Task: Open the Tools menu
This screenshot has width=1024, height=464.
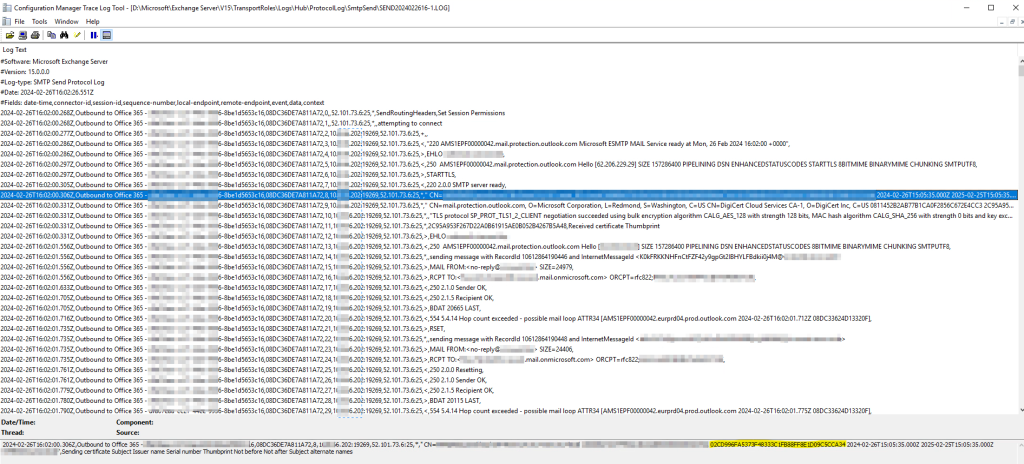Action: 39,21
